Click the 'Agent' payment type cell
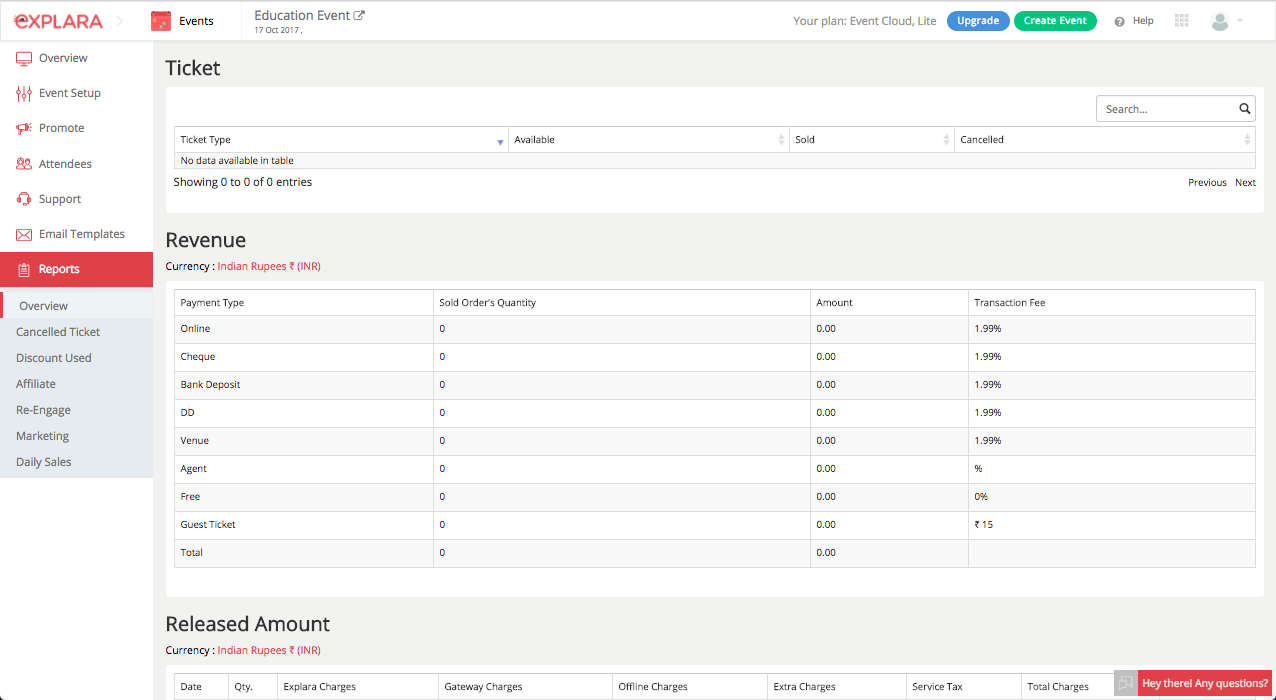Screen dimensions: 1276x700 pos(304,469)
